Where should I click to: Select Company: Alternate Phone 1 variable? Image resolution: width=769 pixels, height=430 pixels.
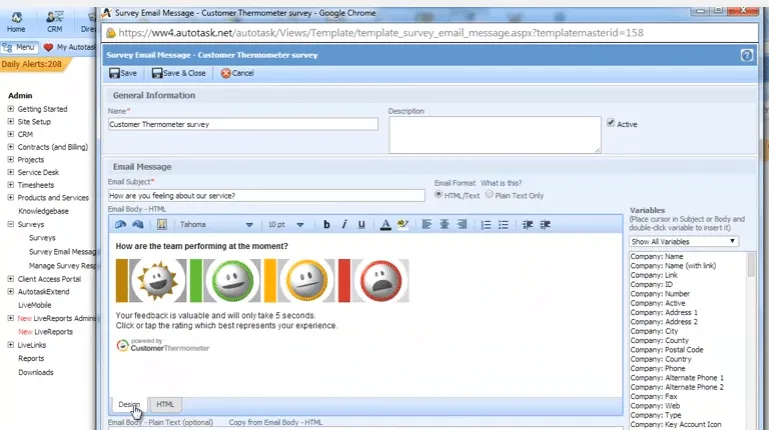pyautogui.click(x=677, y=378)
